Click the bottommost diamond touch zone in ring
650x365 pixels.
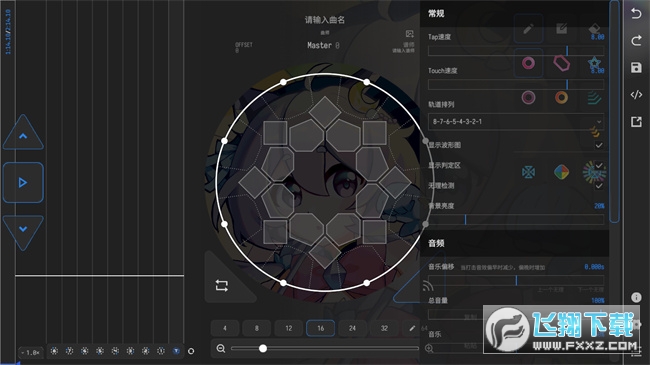(325, 253)
